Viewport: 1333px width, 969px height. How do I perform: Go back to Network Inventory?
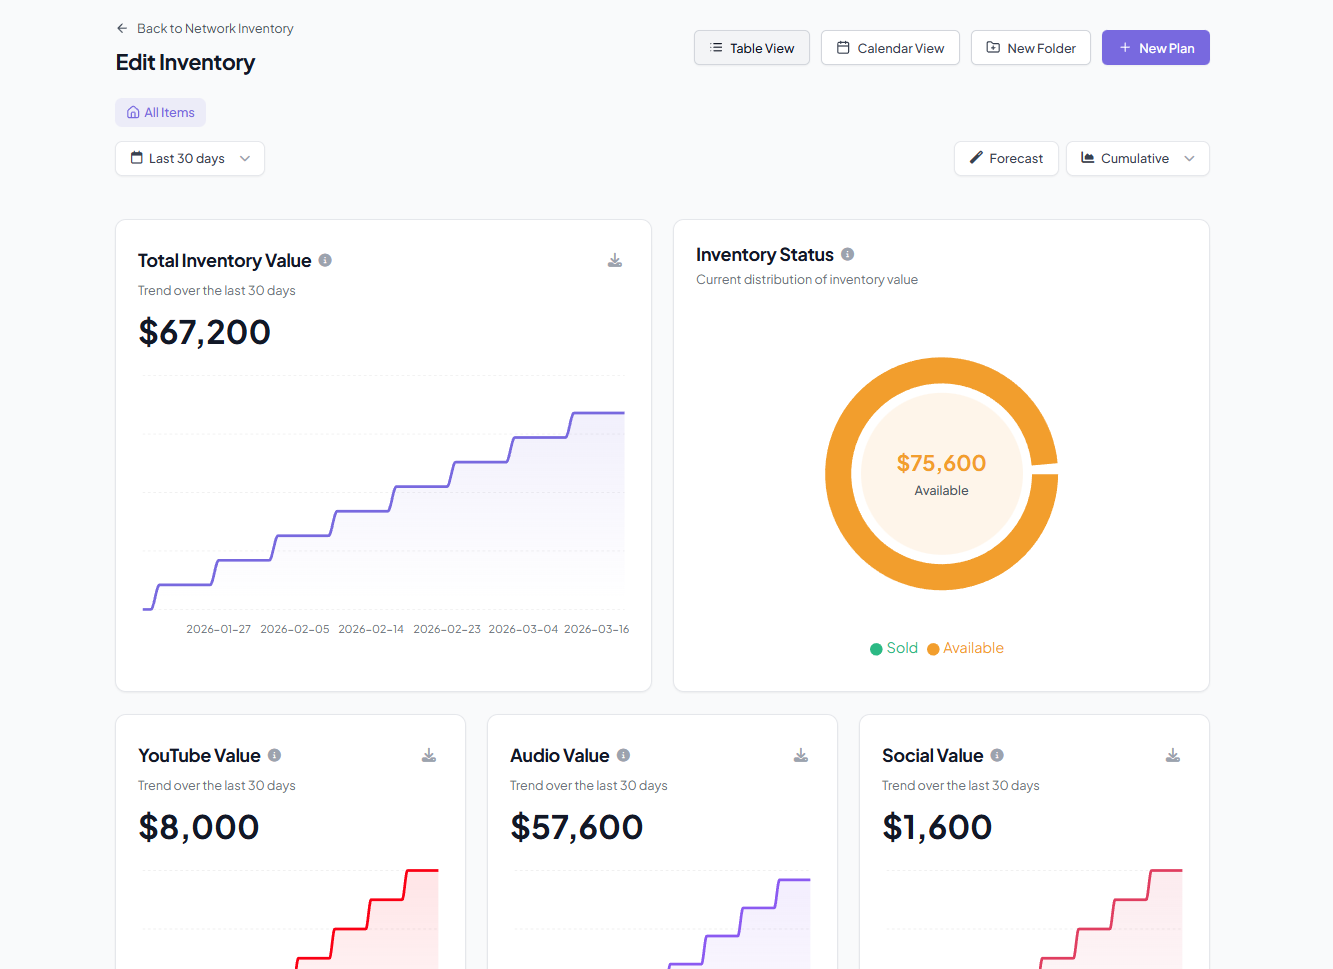tap(205, 29)
